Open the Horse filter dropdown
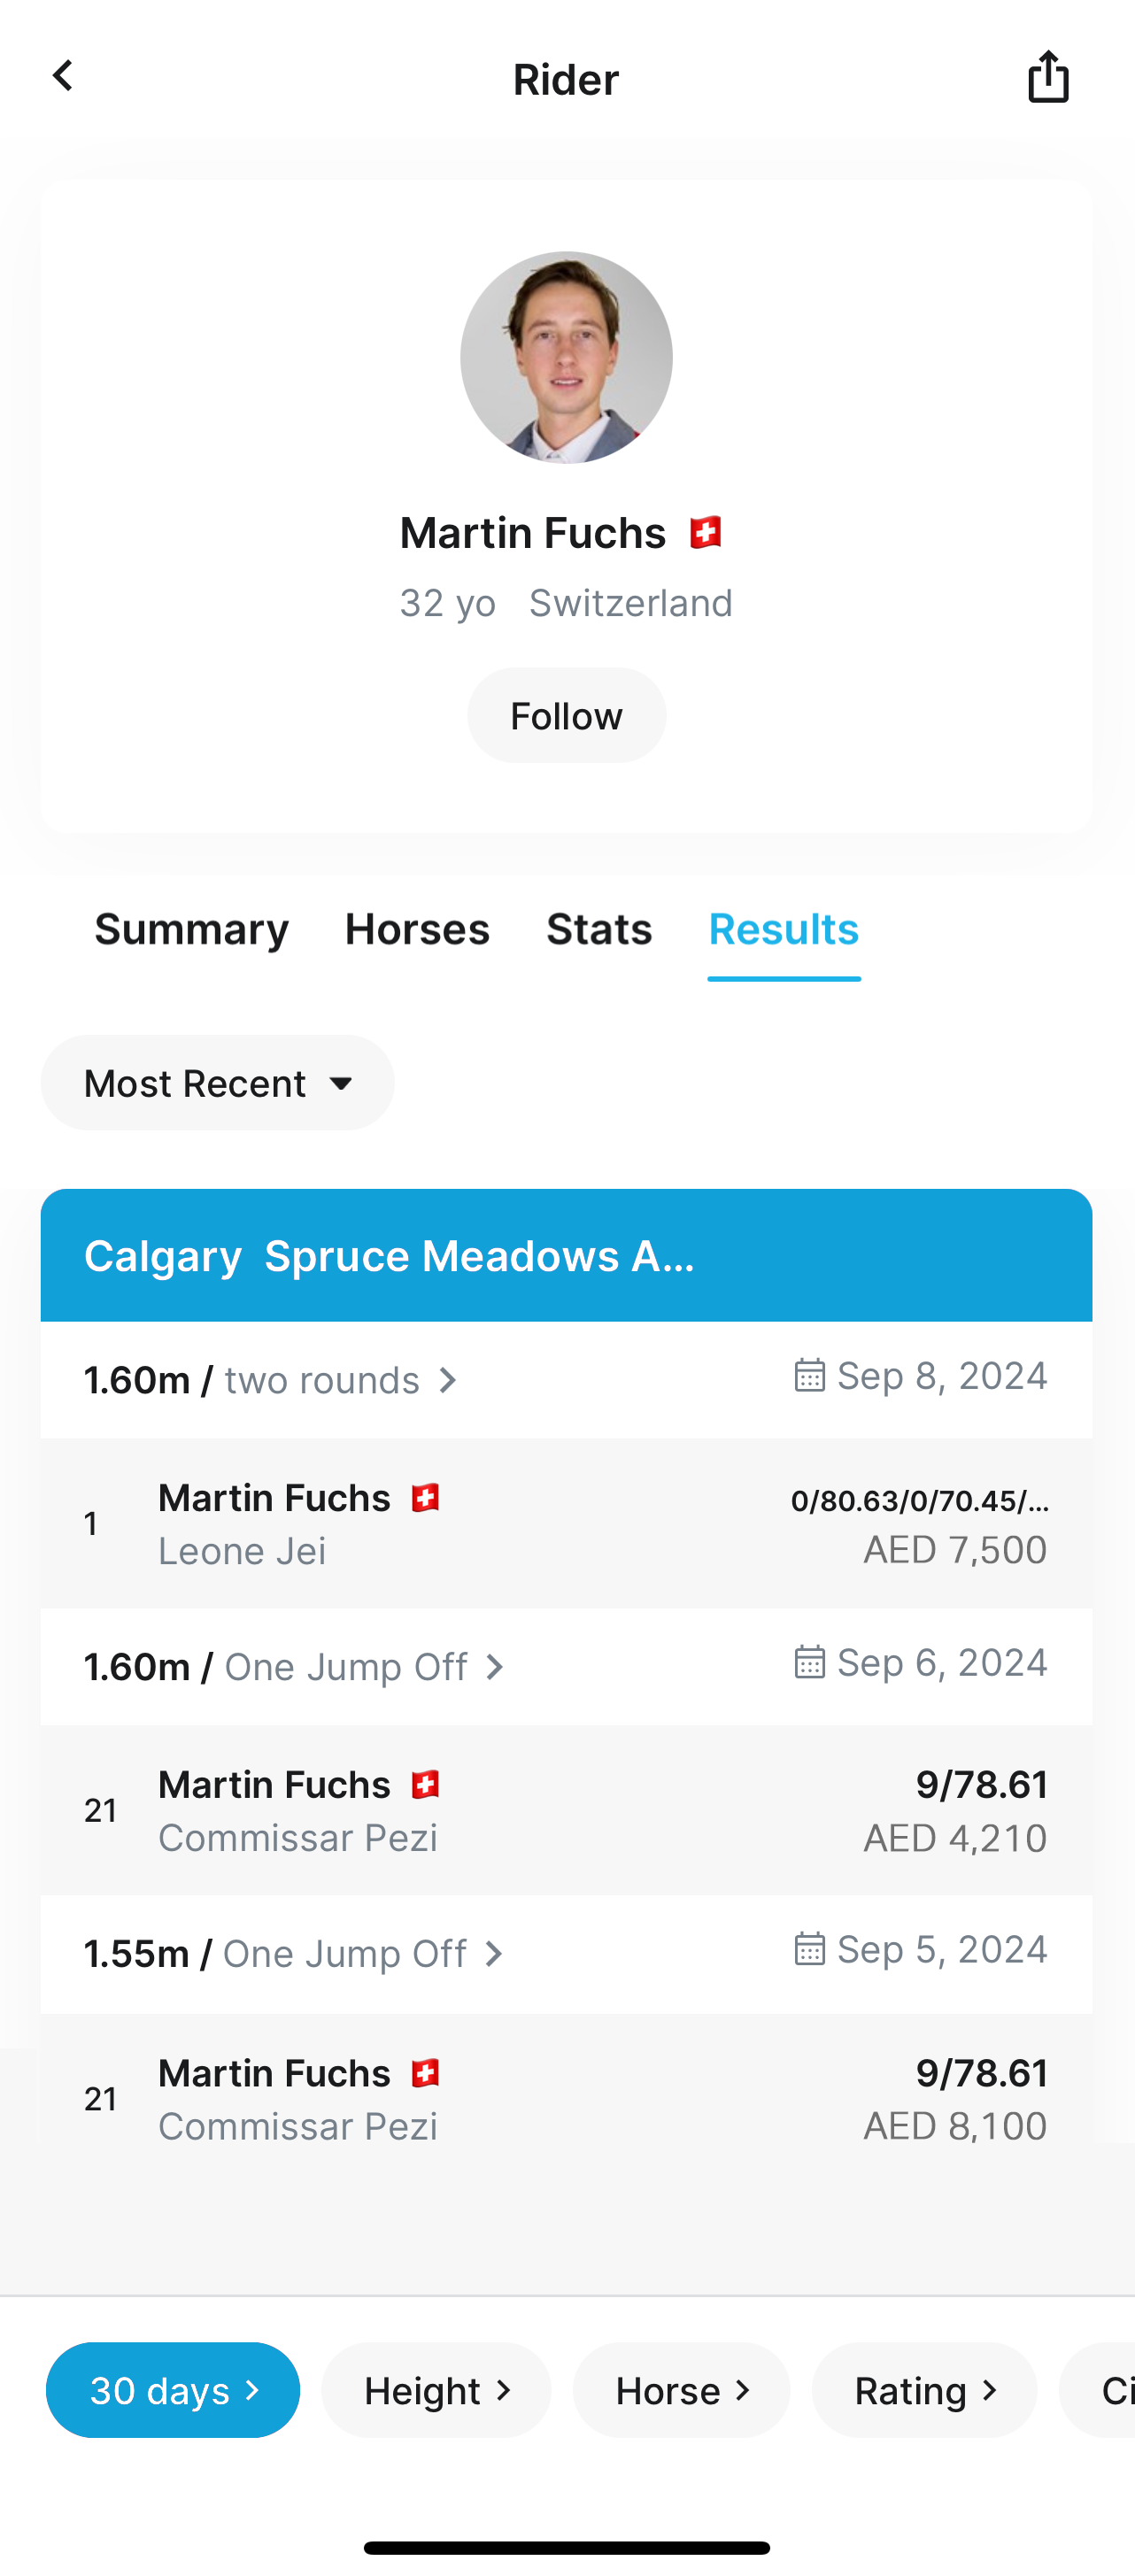The width and height of the screenshot is (1135, 2576). [x=681, y=2390]
